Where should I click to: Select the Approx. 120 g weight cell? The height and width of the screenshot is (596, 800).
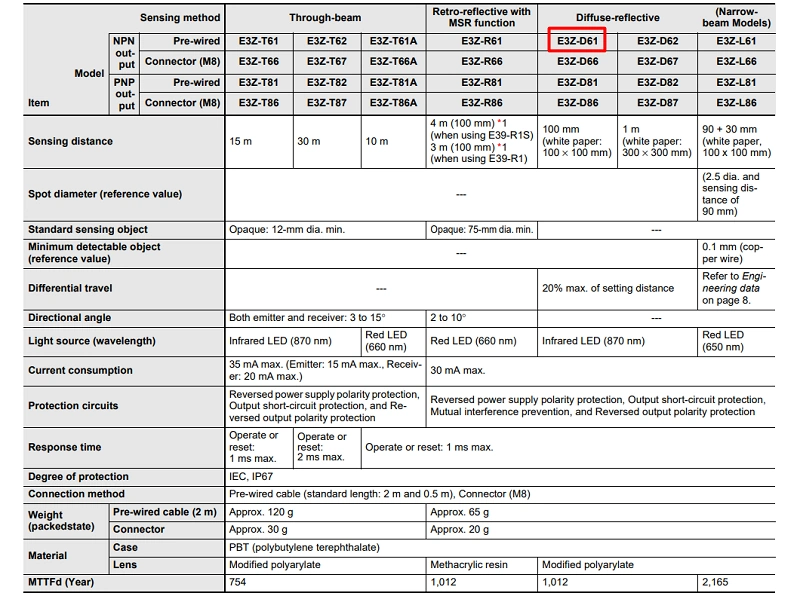pyautogui.click(x=264, y=512)
